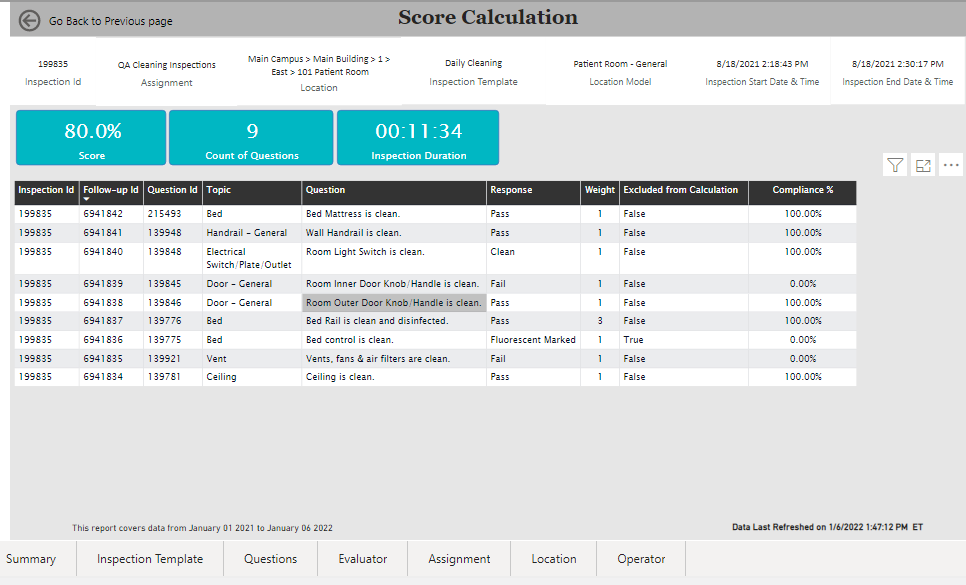Image resolution: width=966 pixels, height=585 pixels.
Task: Open the More options ellipsis menu
Action: coord(950,164)
